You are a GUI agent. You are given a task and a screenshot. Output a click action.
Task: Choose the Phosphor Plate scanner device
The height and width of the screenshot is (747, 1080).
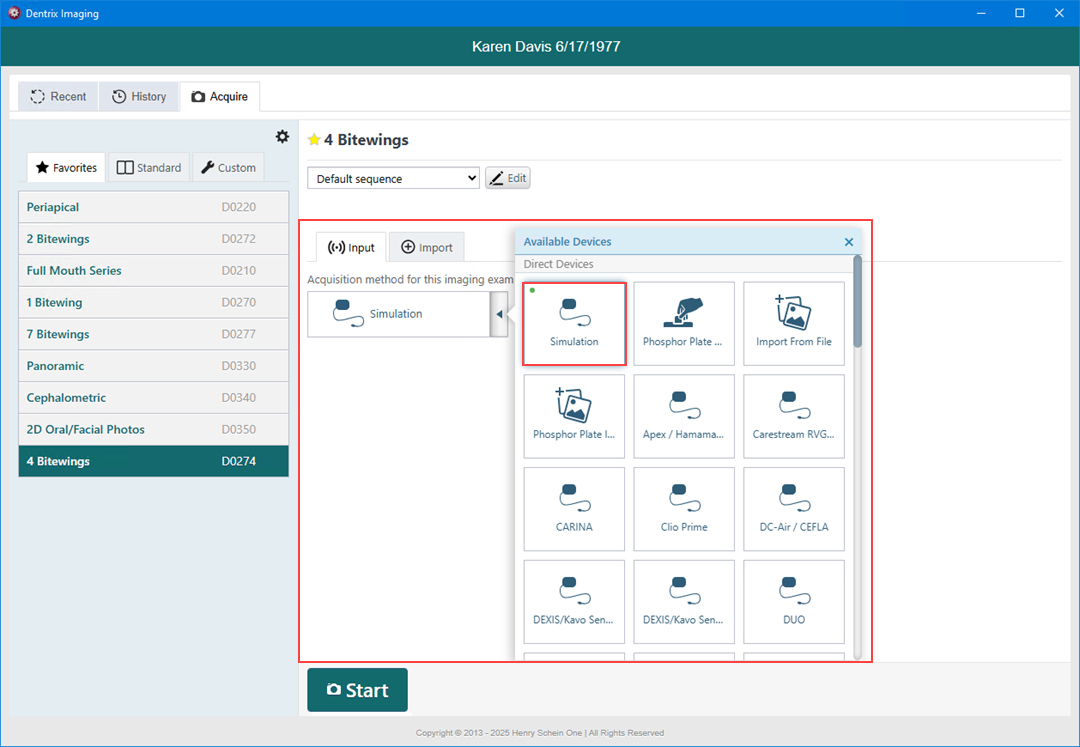tap(684, 323)
